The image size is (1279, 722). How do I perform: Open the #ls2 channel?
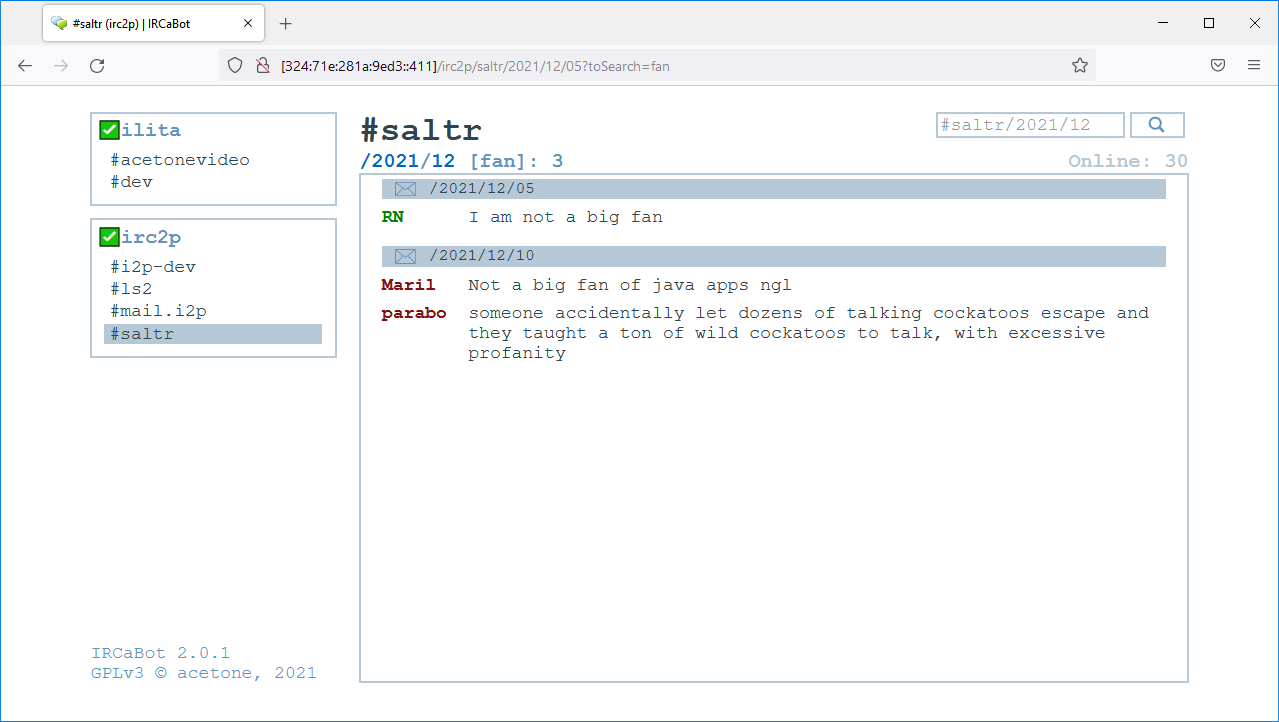pos(132,289)
